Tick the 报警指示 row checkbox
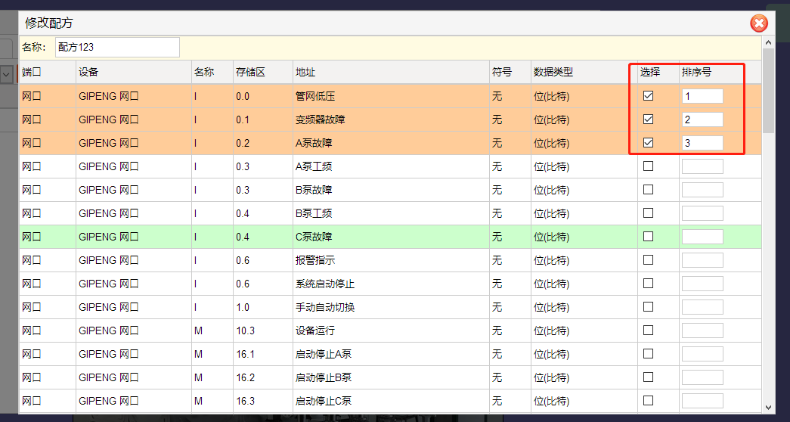The width and height of the screenshot is (790, 422). point(648,259)
